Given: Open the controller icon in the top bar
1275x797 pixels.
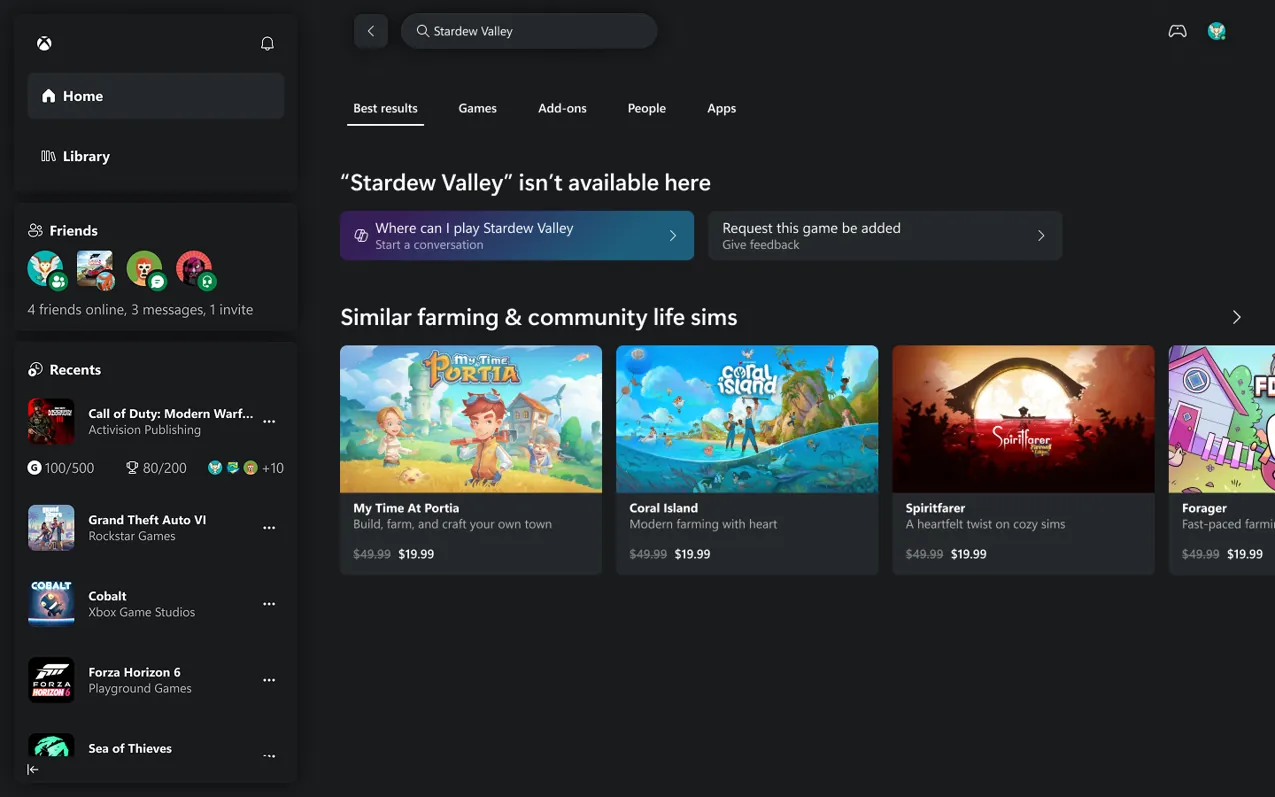Looking at the screenshot, I should click(x=1178, y=31).
